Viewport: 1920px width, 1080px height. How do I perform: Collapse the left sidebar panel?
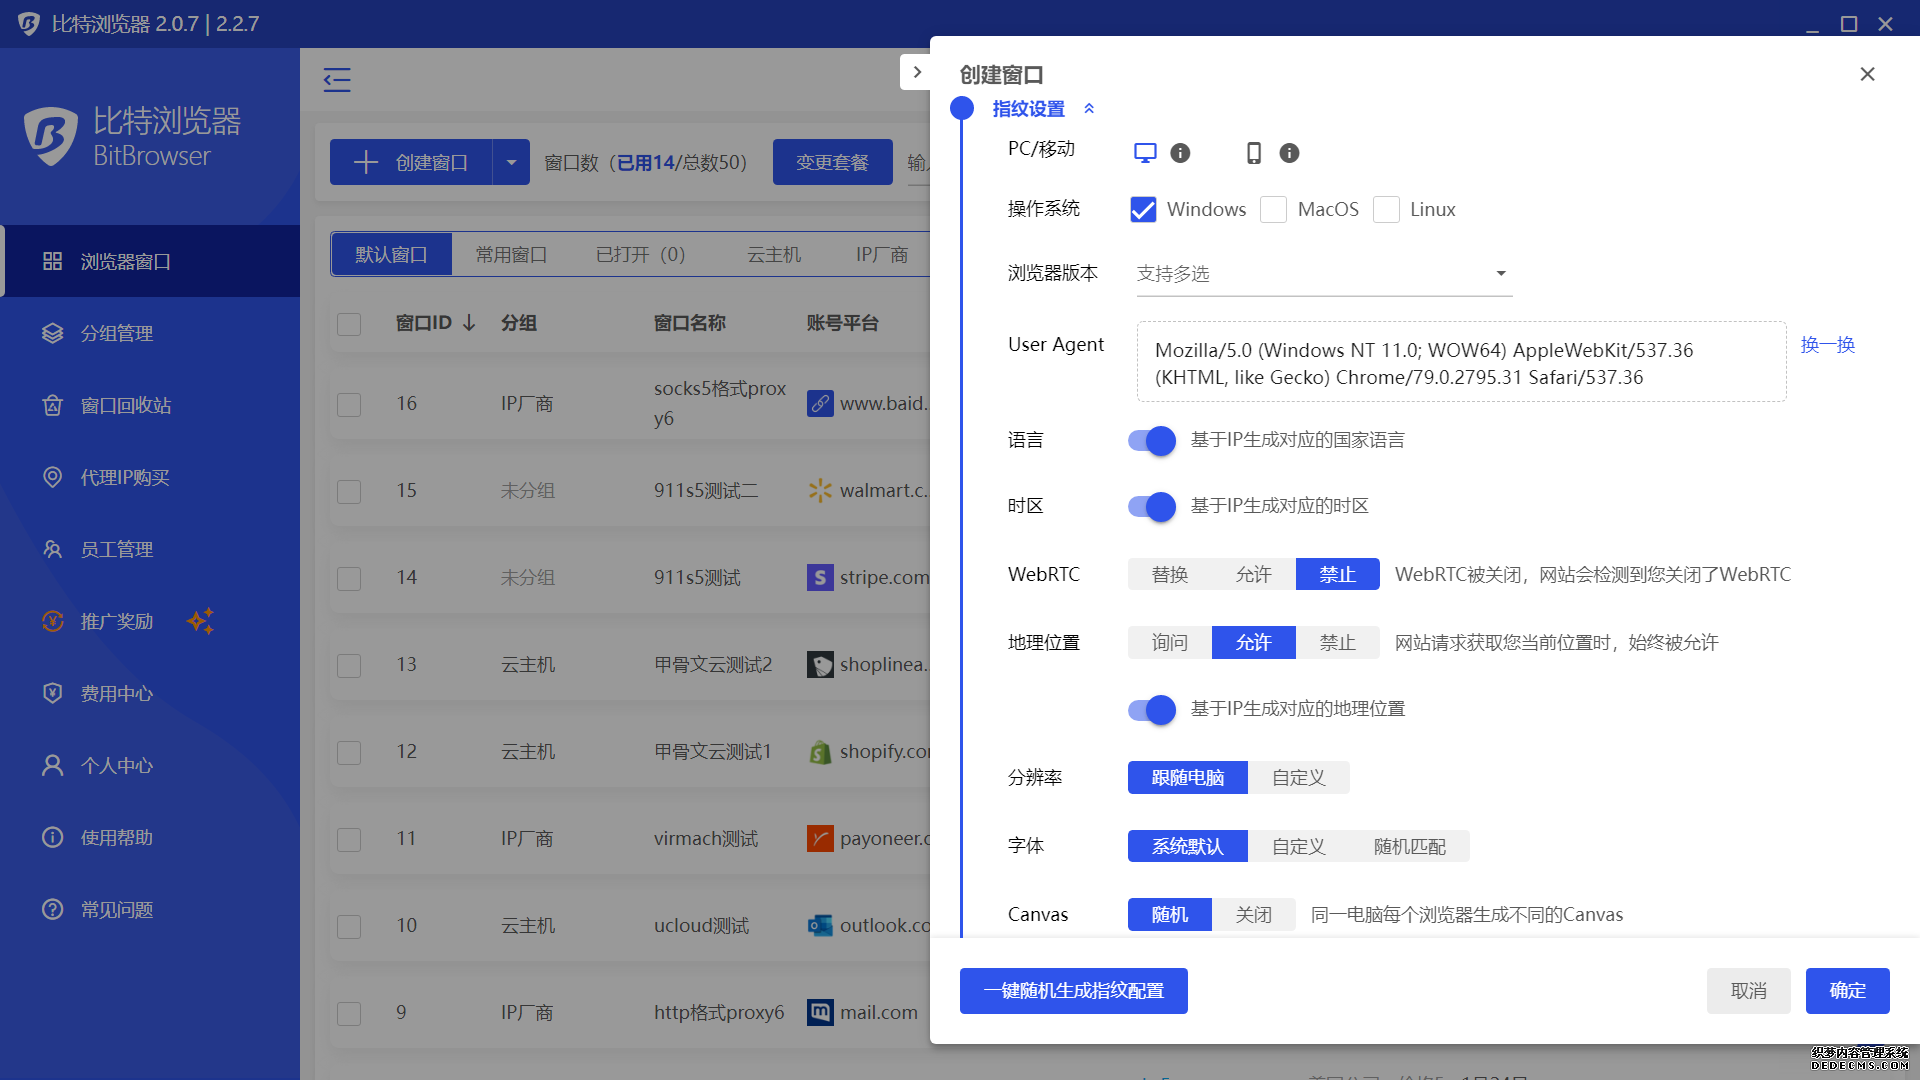pyautogui.click(x=337, y=79)
